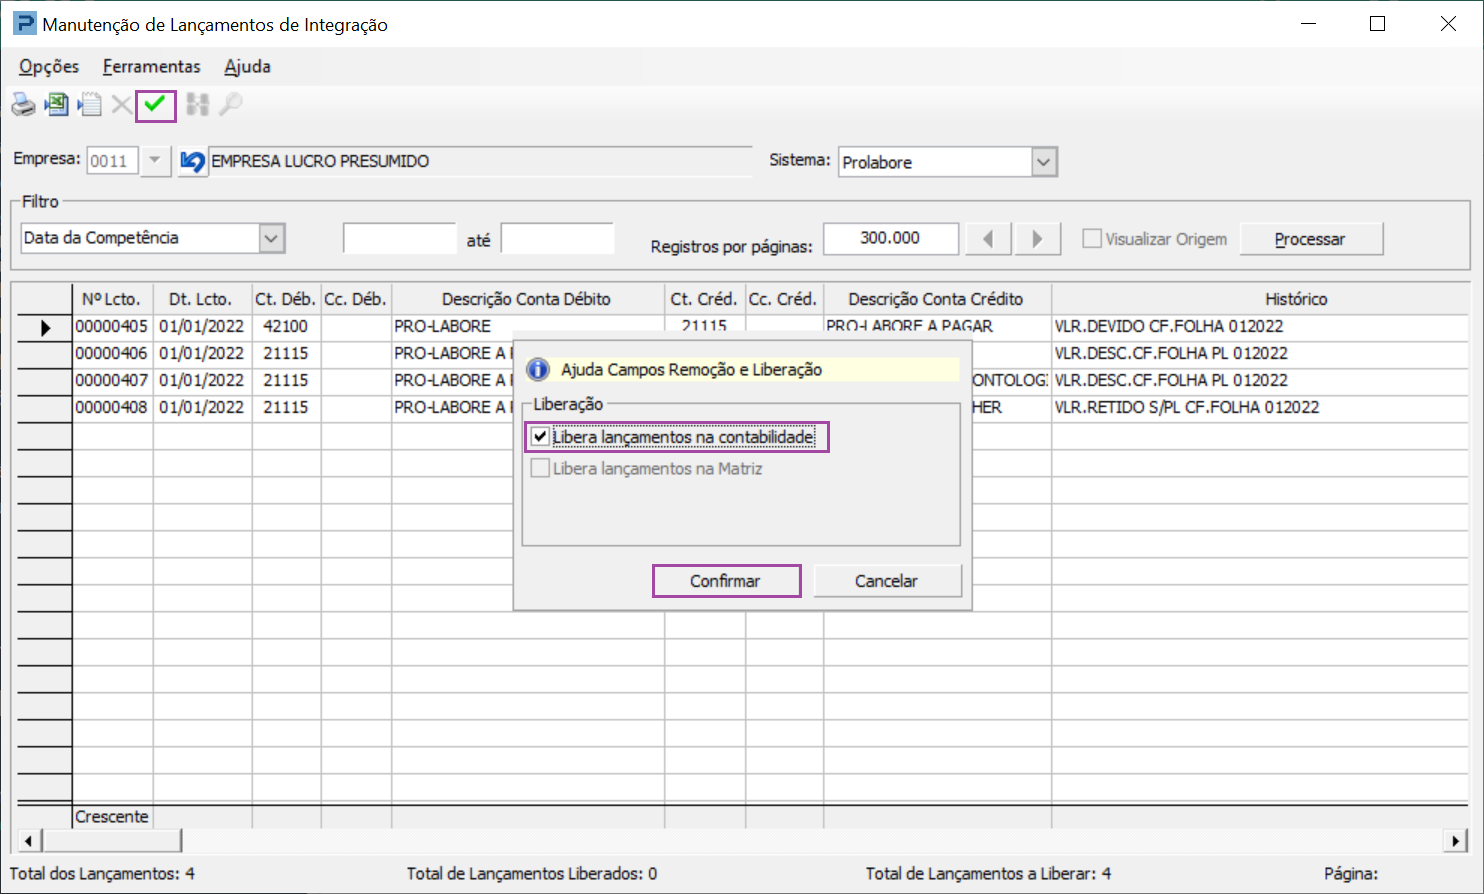The image size is (1484, 894).
Task: Click the greyed magnifier icon in toolbar
Action: click(x=230, y=104)
